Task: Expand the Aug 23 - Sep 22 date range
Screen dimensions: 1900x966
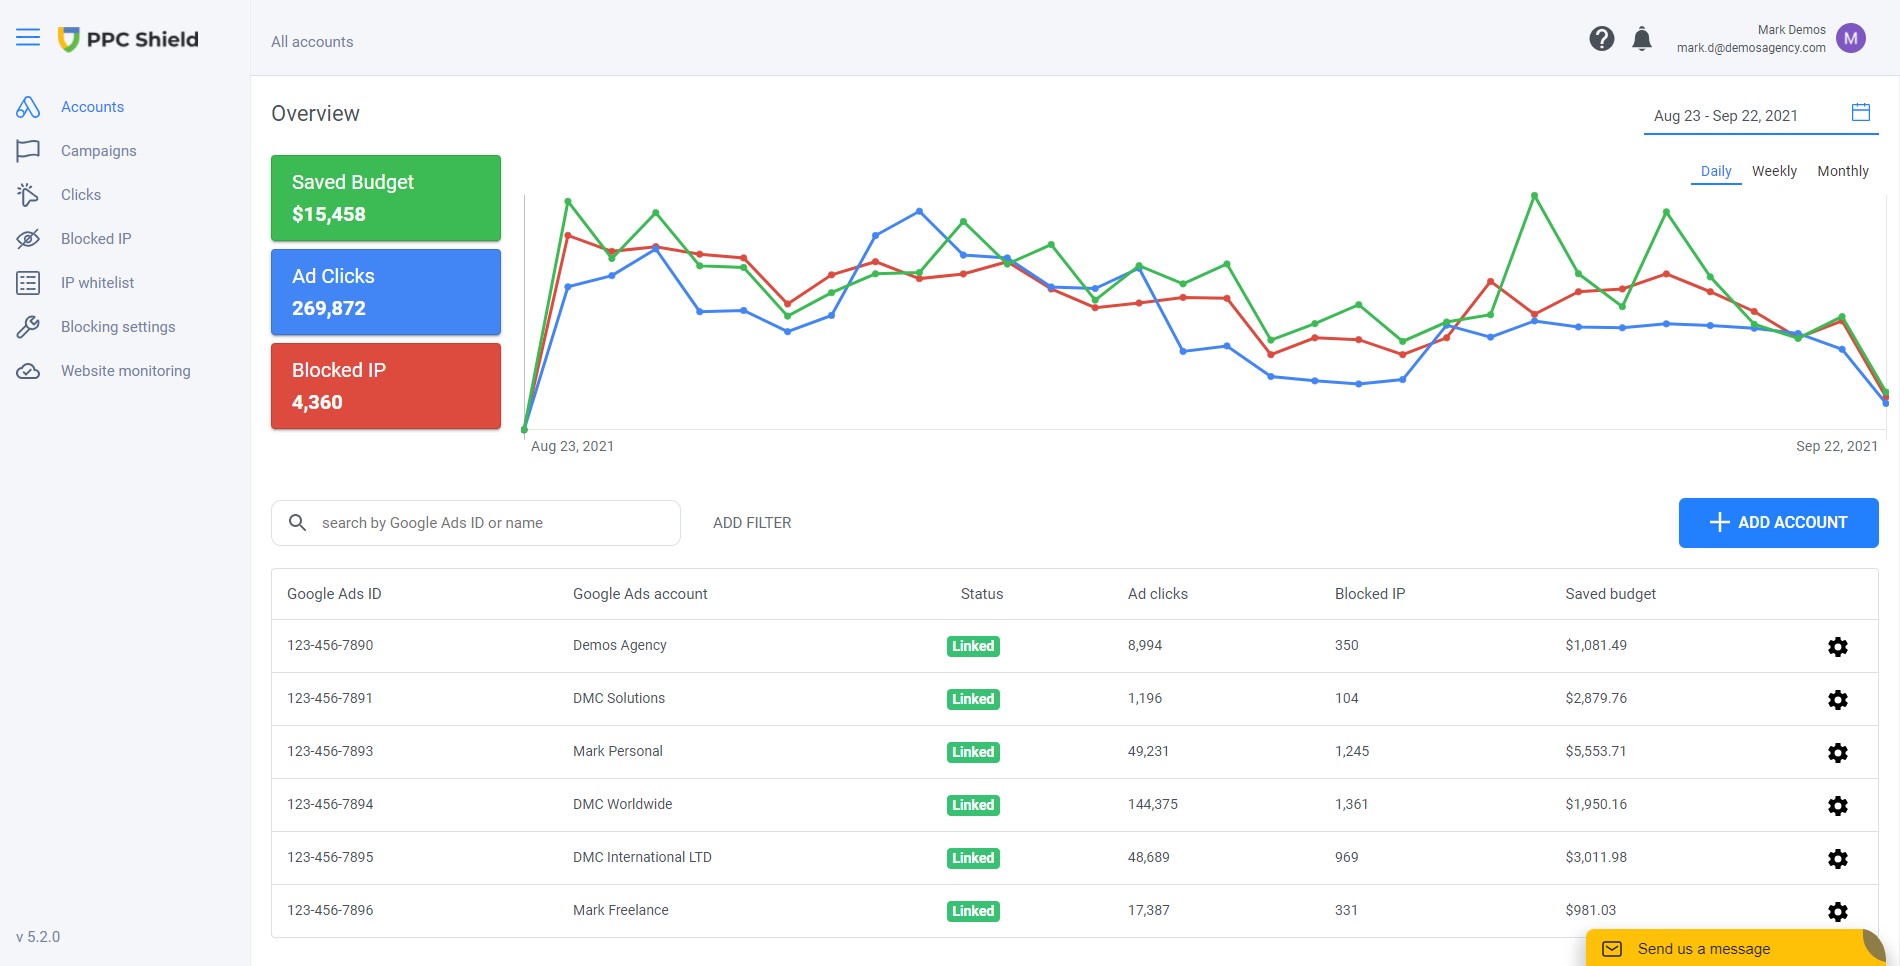Action: pos(1725,116)
